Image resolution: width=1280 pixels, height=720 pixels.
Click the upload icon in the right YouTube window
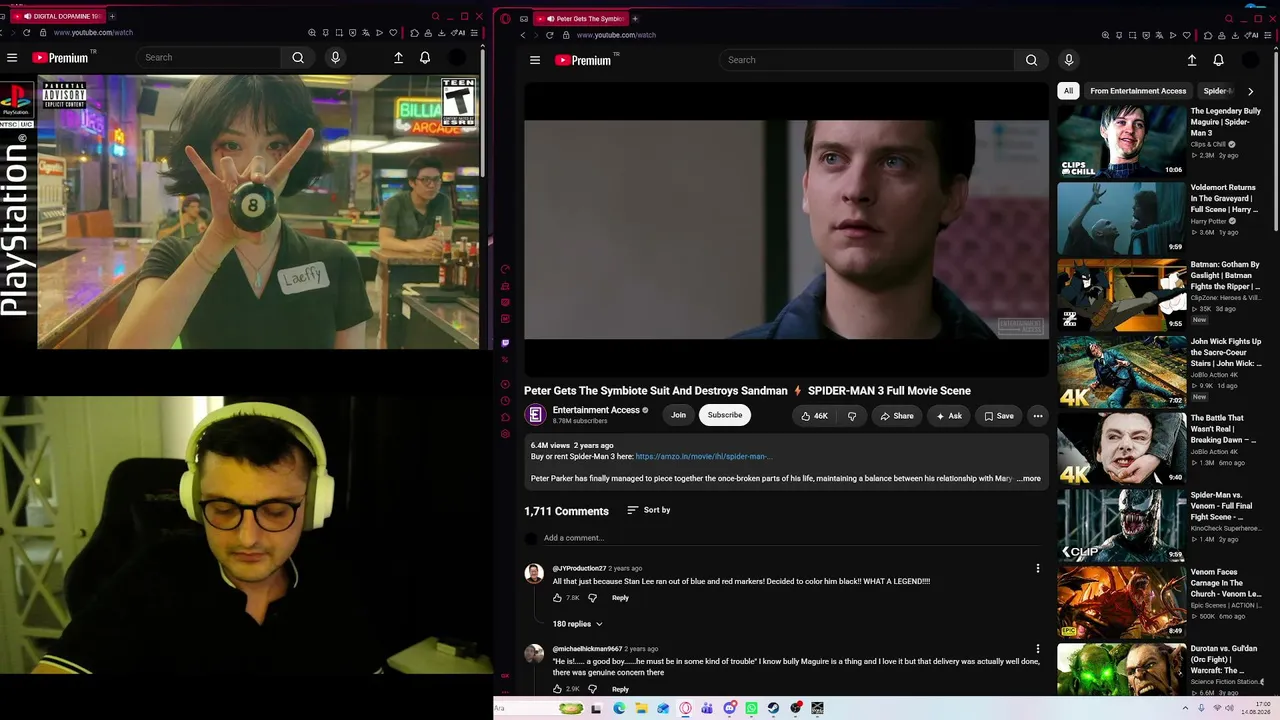(x=1192, y=60)
